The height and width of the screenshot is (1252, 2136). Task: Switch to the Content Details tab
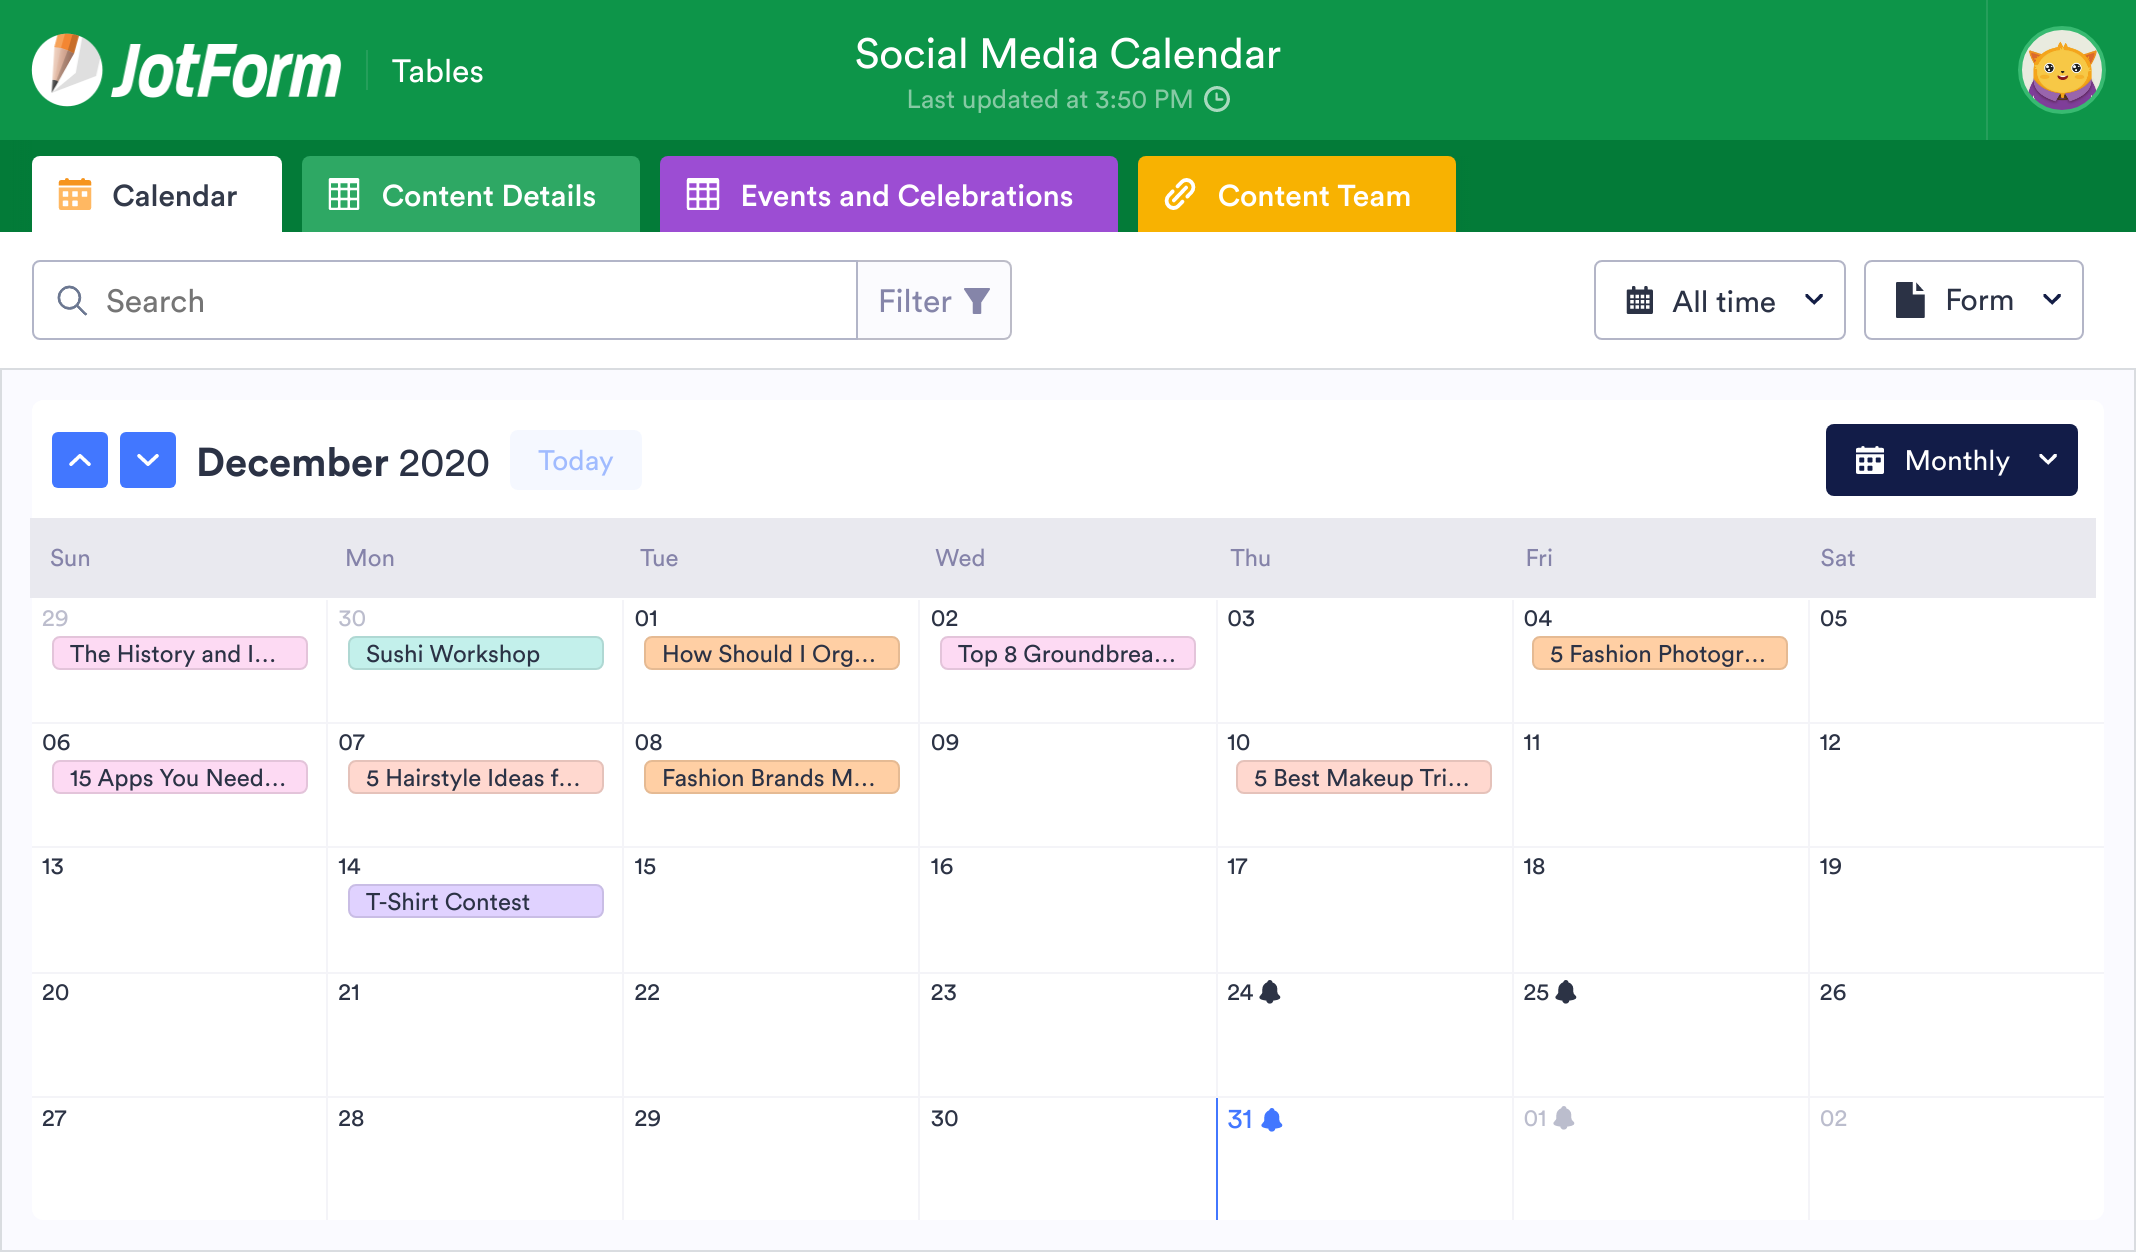[x=461, y=195]
